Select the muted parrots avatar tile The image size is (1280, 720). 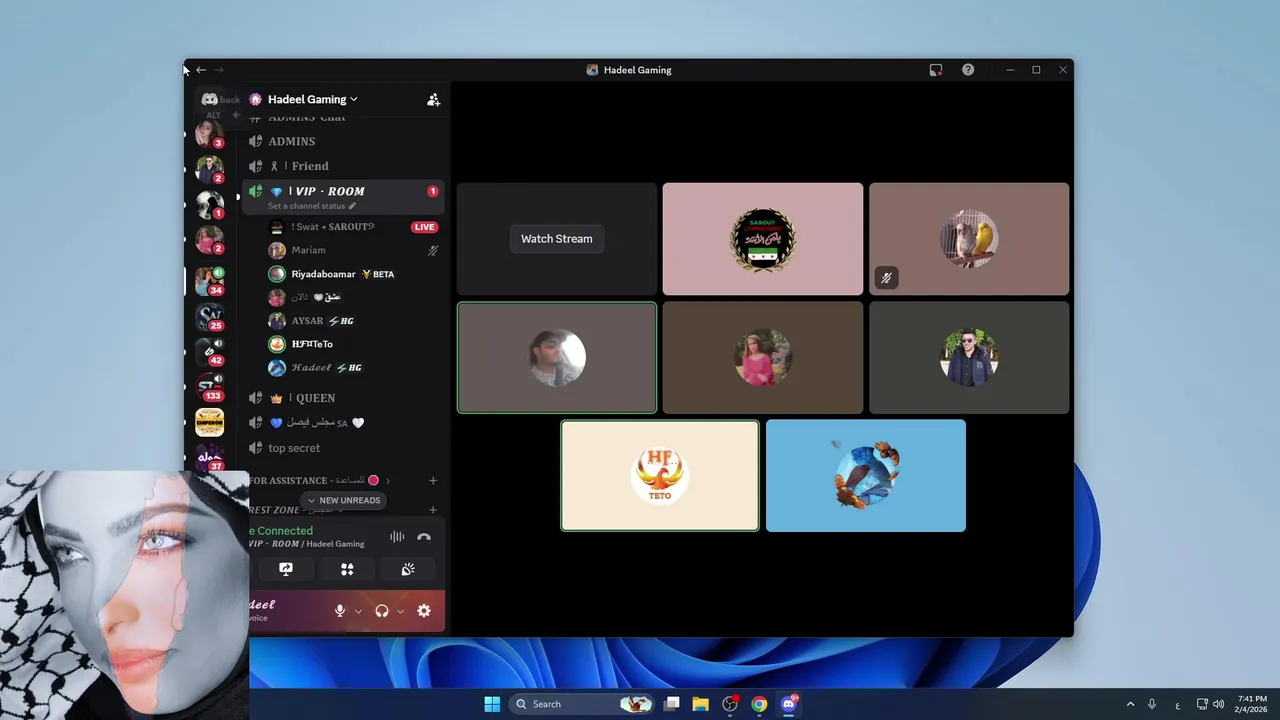pos(969,239)
